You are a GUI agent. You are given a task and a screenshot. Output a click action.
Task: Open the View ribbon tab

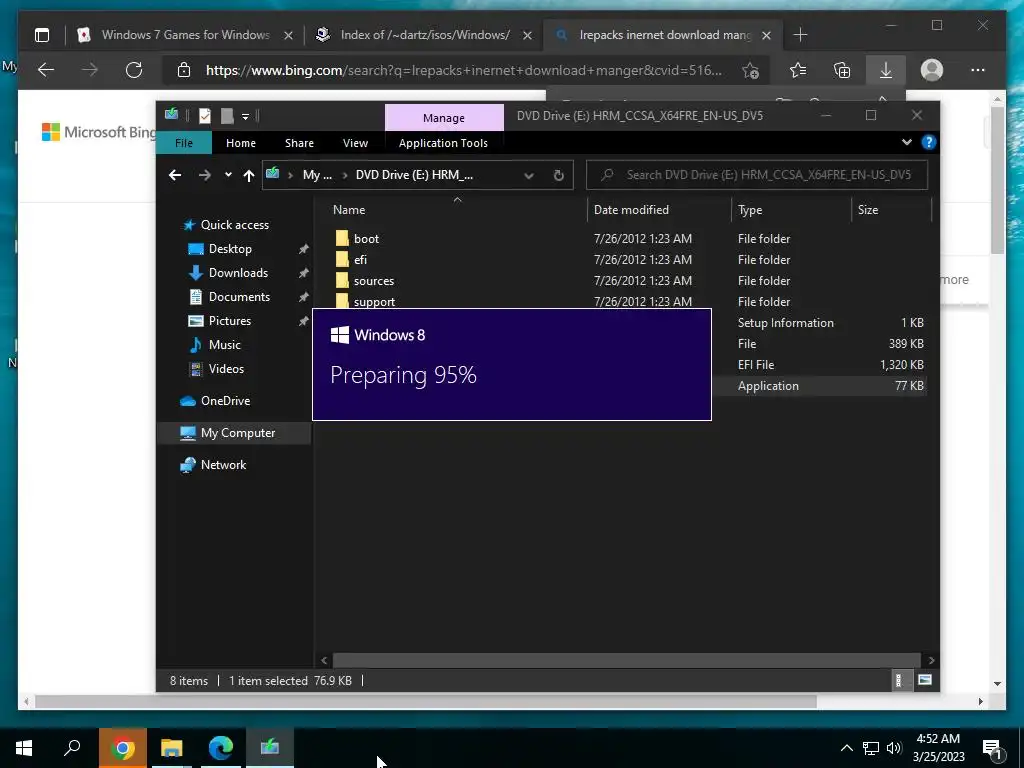pos(355,143)
